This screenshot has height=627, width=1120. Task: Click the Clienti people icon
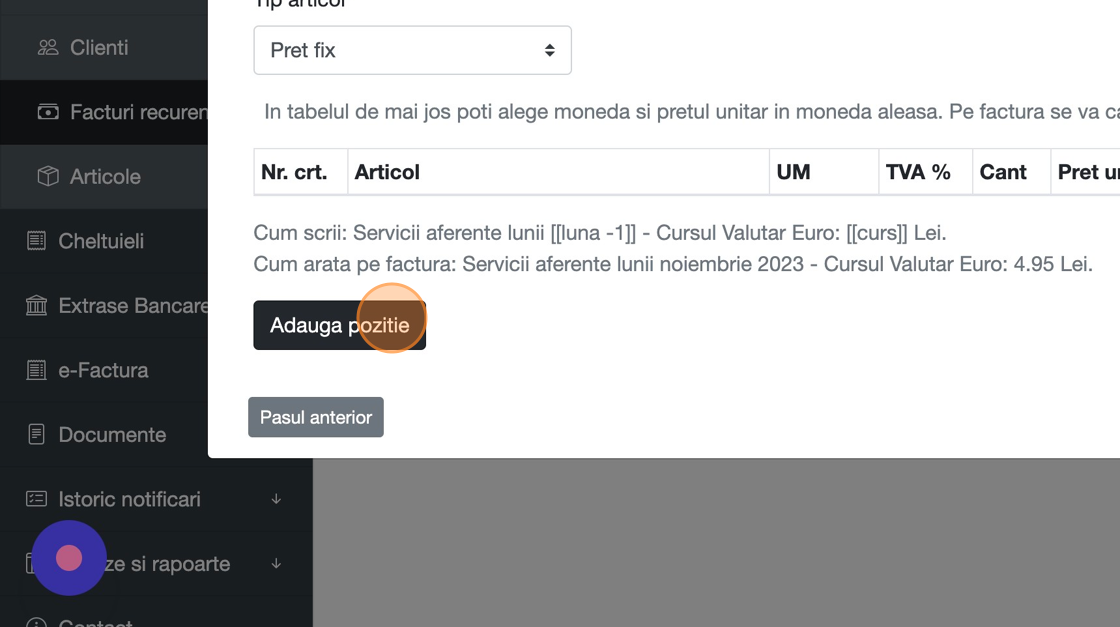(x=47, y=48)
